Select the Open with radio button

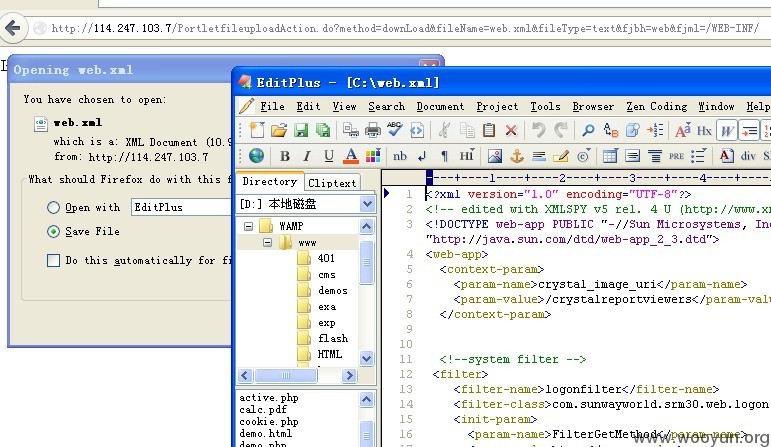tap(54, 208)
